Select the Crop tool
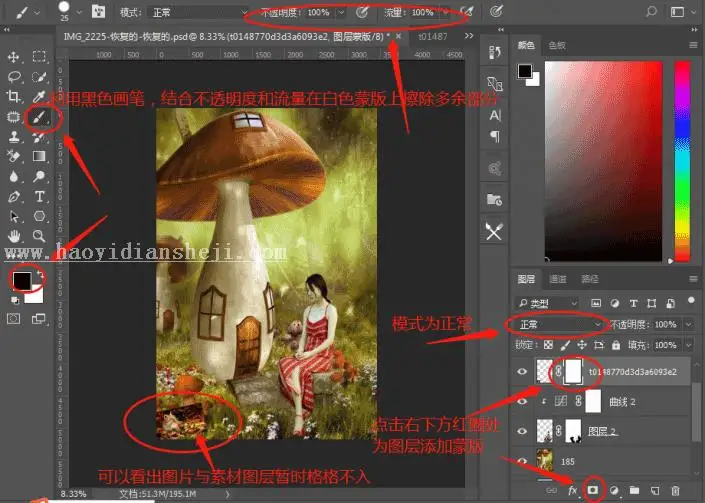Image resolution: width=705 pixels, height=503 pixels. (x=13, y=96)
